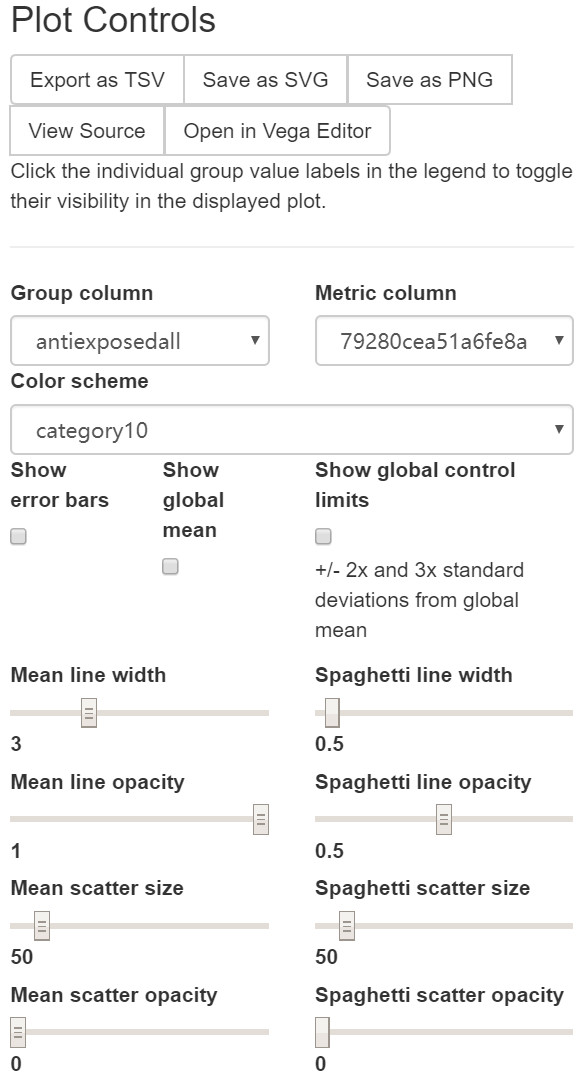The height and width of the screenshot is (1078, 578).
Task: Check Show global control limits
Action: [x=322, y=536]
